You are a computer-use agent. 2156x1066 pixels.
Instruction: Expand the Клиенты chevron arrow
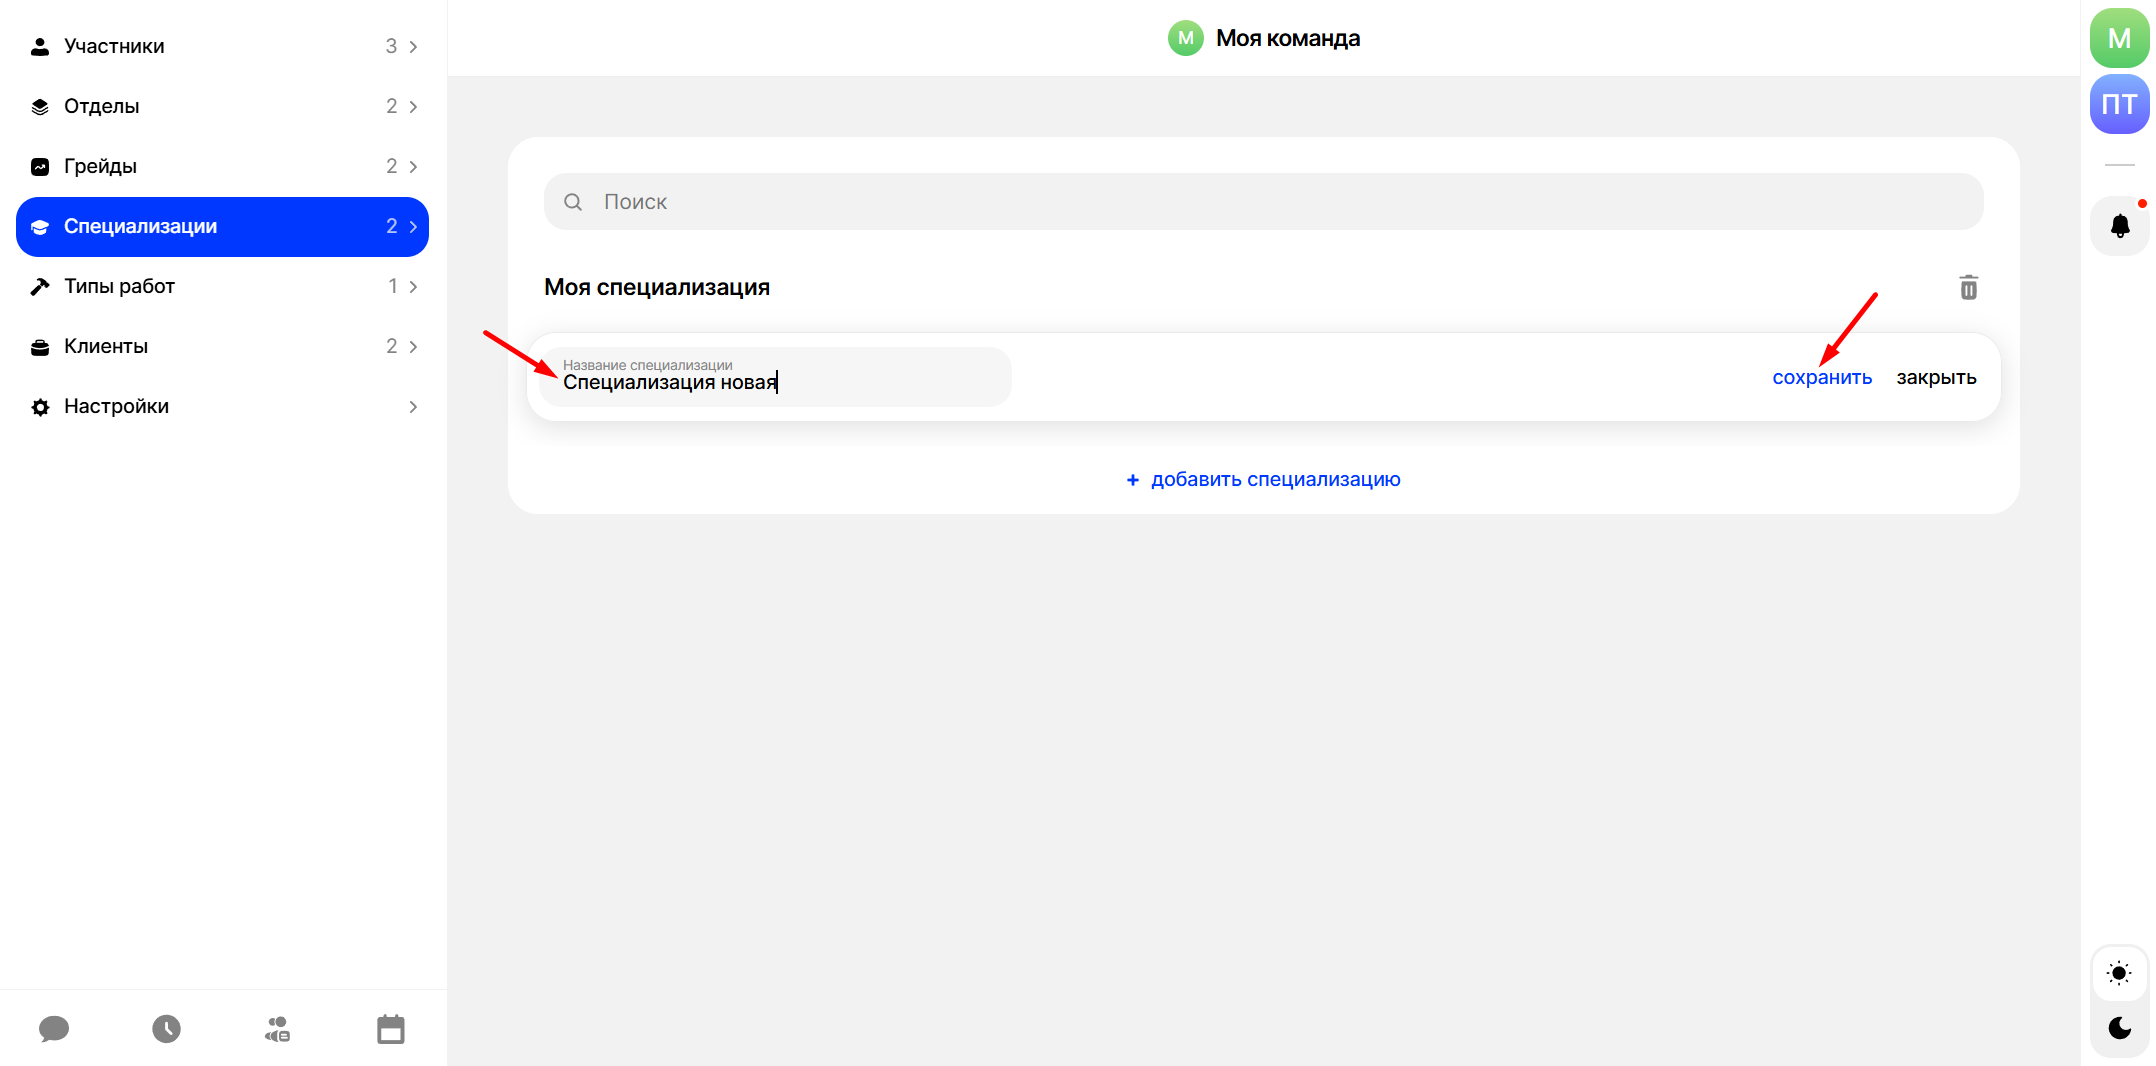tap(413, 347)
